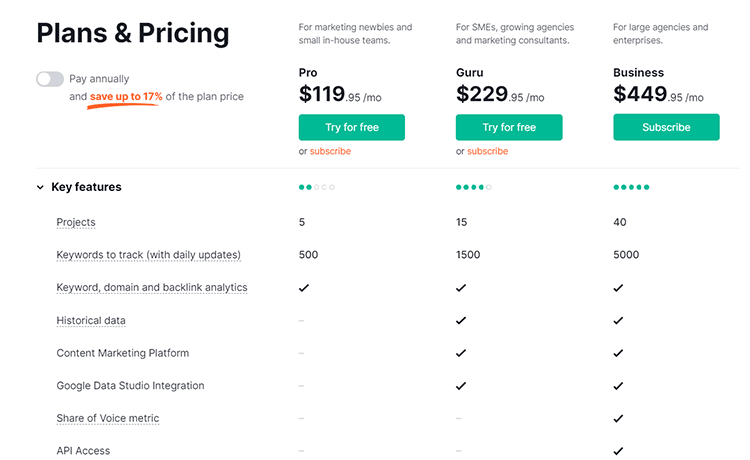Viewport: 750px width, 460px height.
Task: Click the Historical data checkmark for Guru
Action: pos(461,320)
